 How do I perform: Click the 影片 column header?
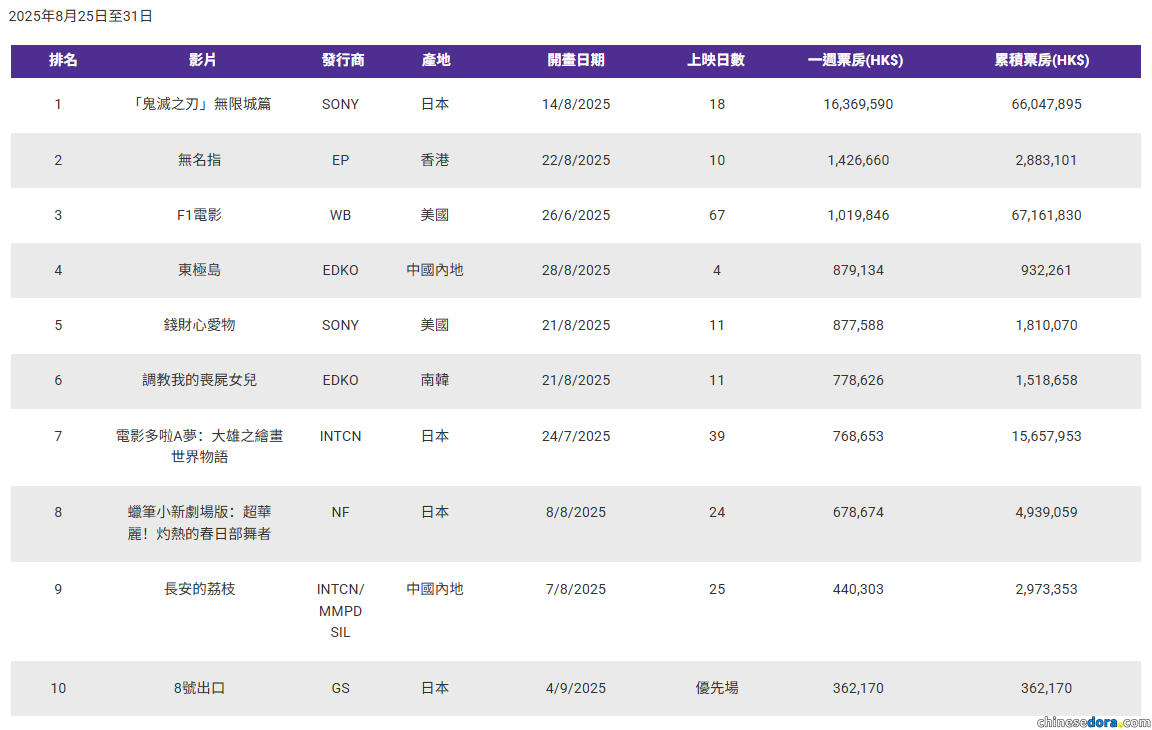(202, 60)
